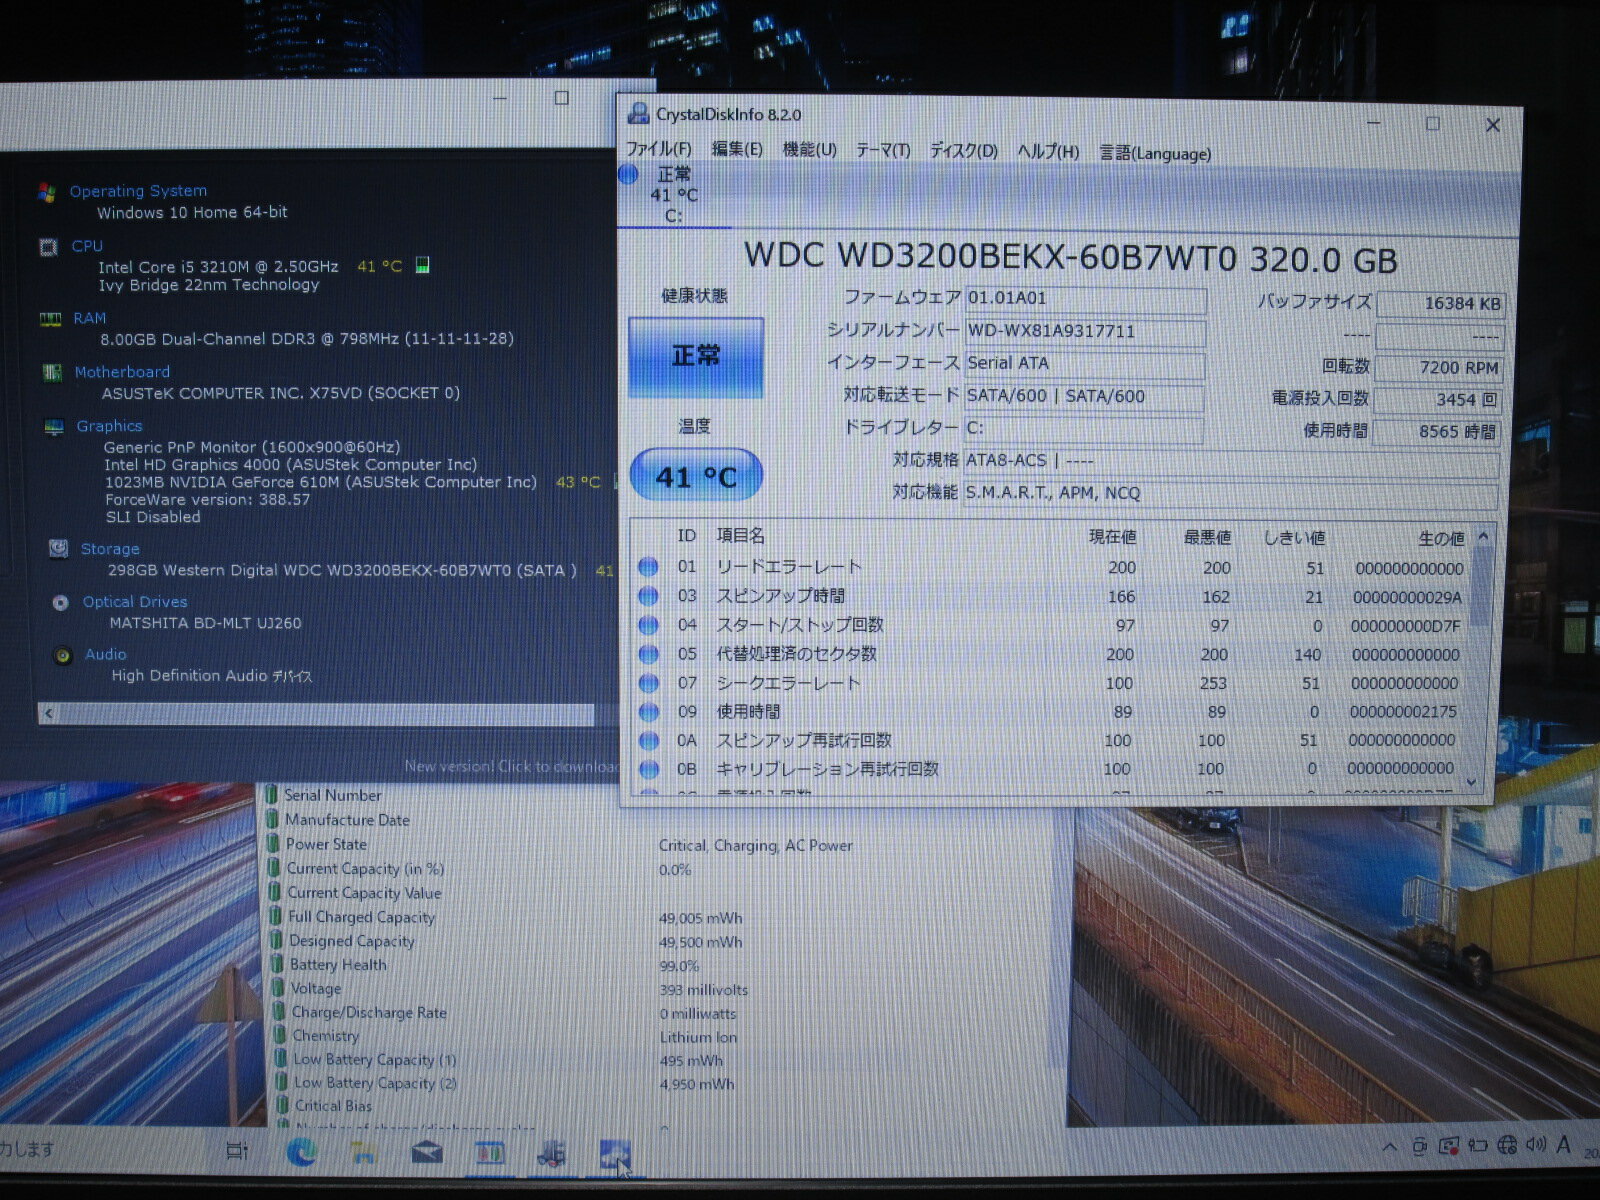Click the battery icon beside Current Capacity Value
The width and height of the screenshot is (1600, 1200).
coord(274,892)
